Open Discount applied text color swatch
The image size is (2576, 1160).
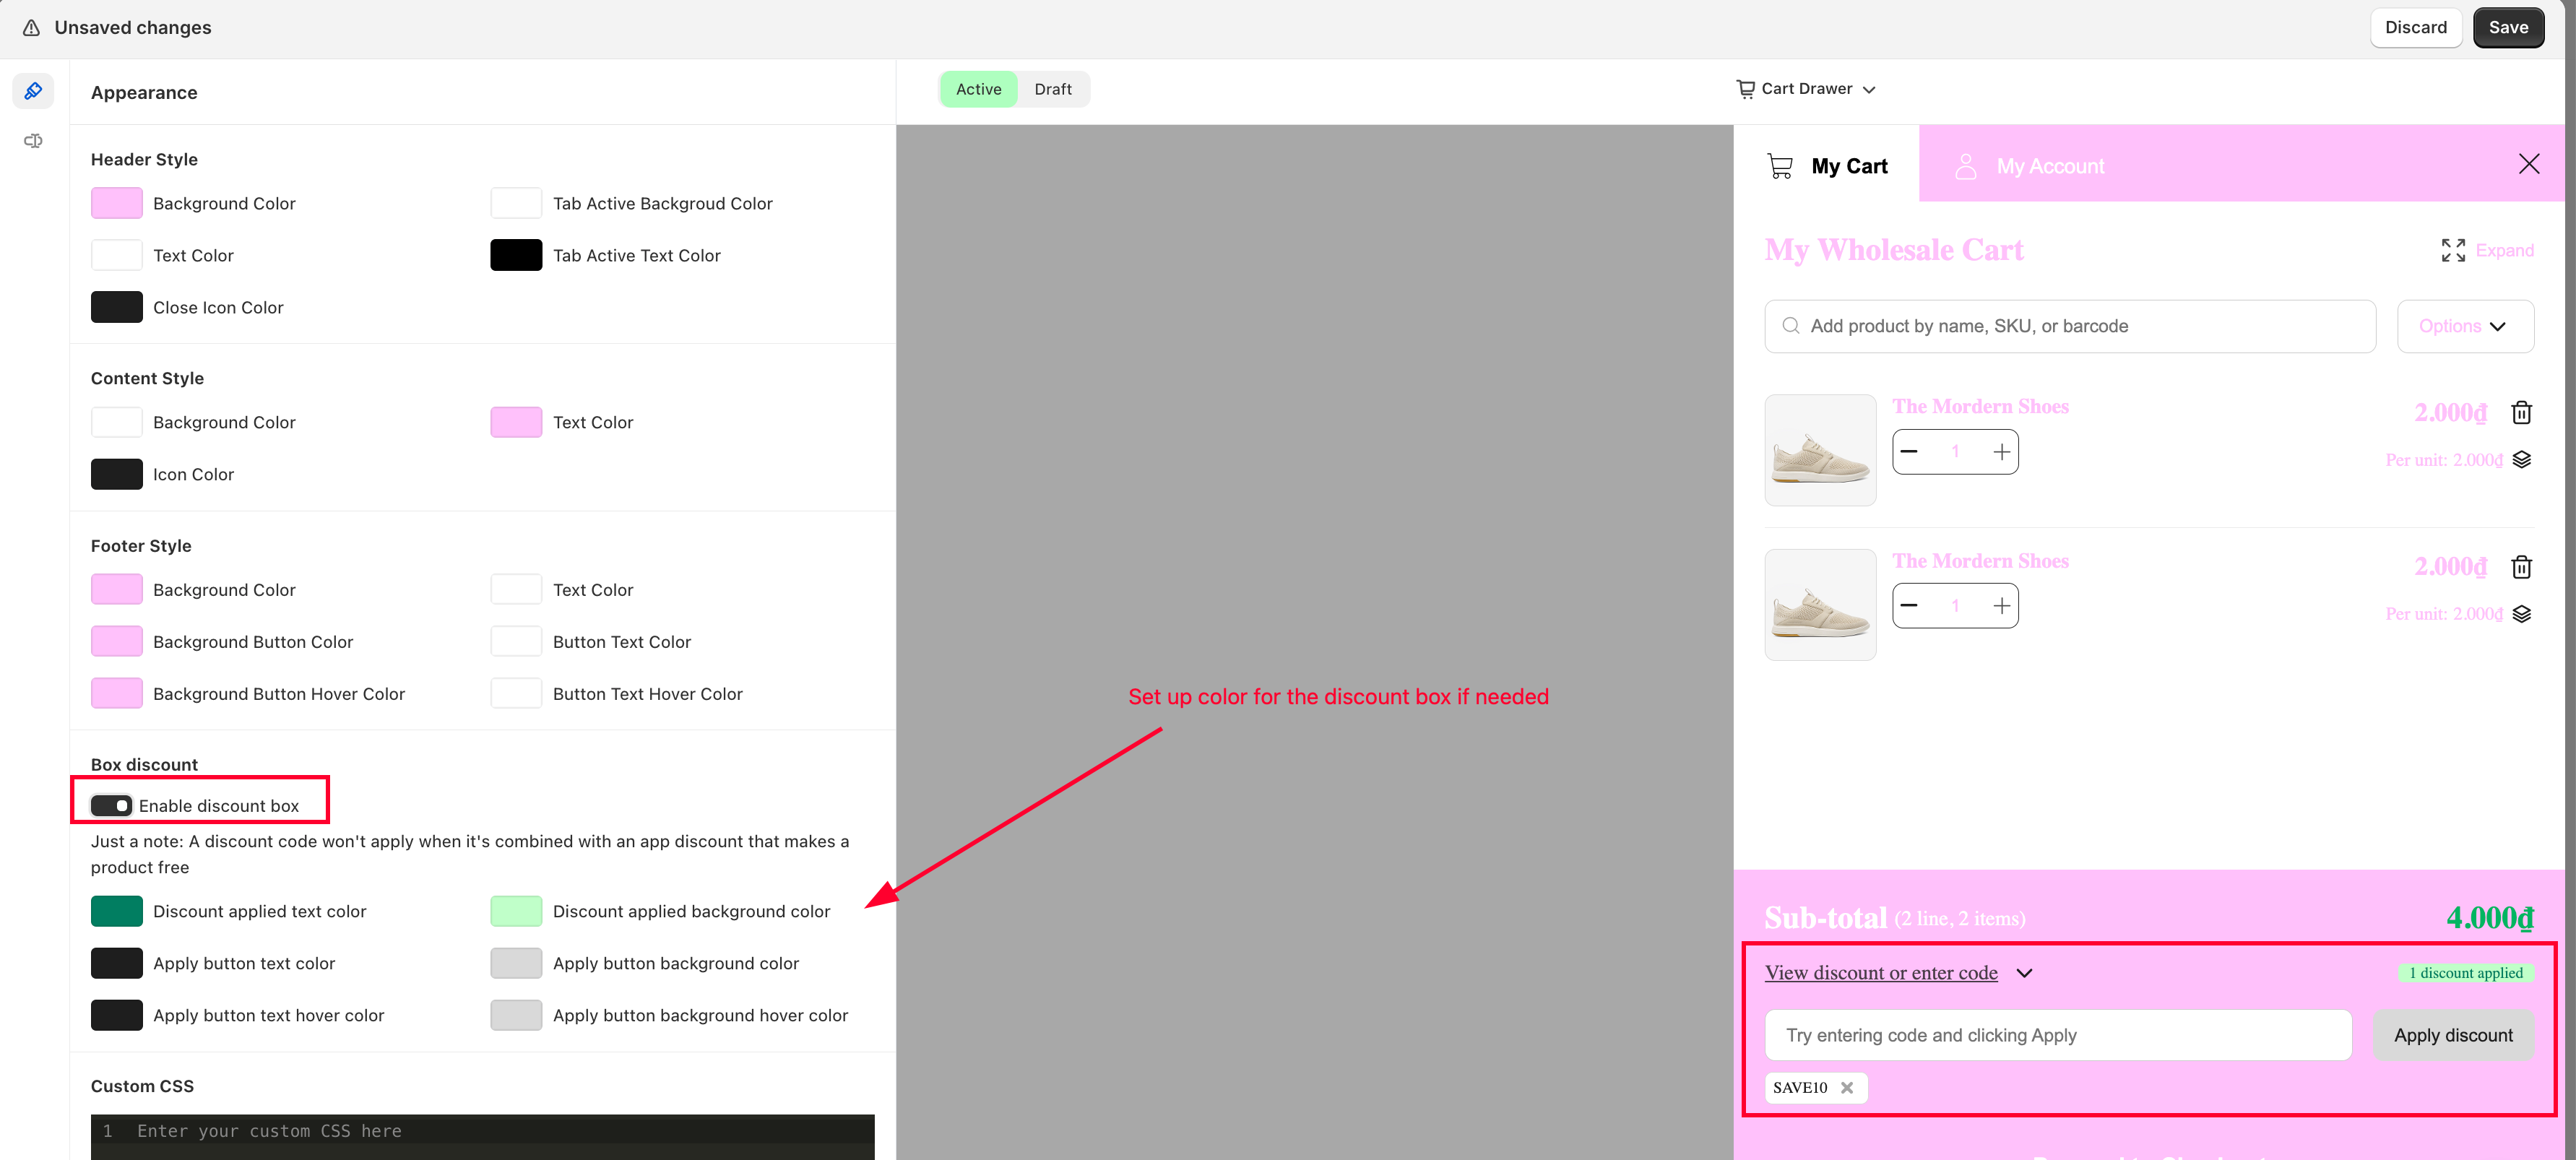117,911
